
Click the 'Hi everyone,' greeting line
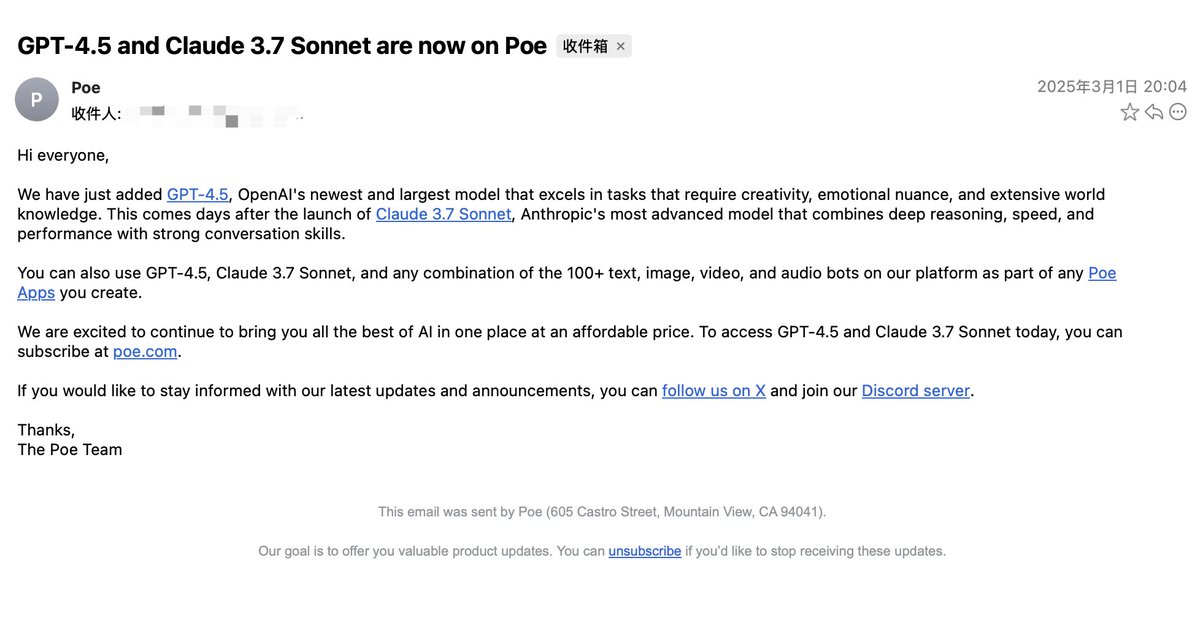(x=63, y=155)
